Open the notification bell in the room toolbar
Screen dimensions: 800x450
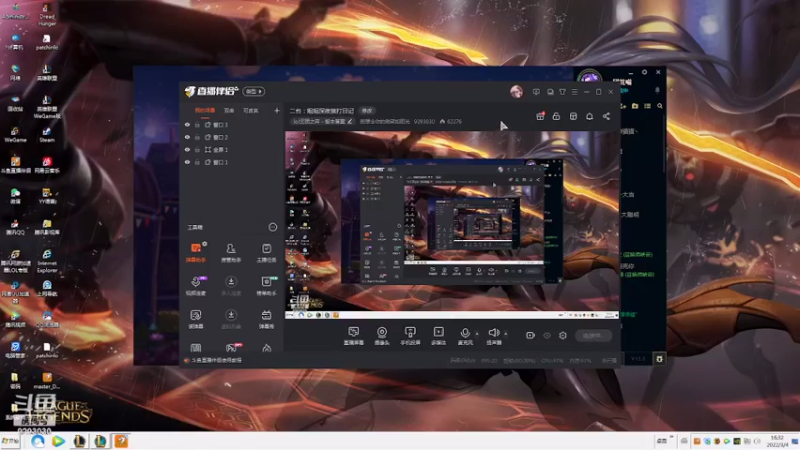[x=589, y=116]
